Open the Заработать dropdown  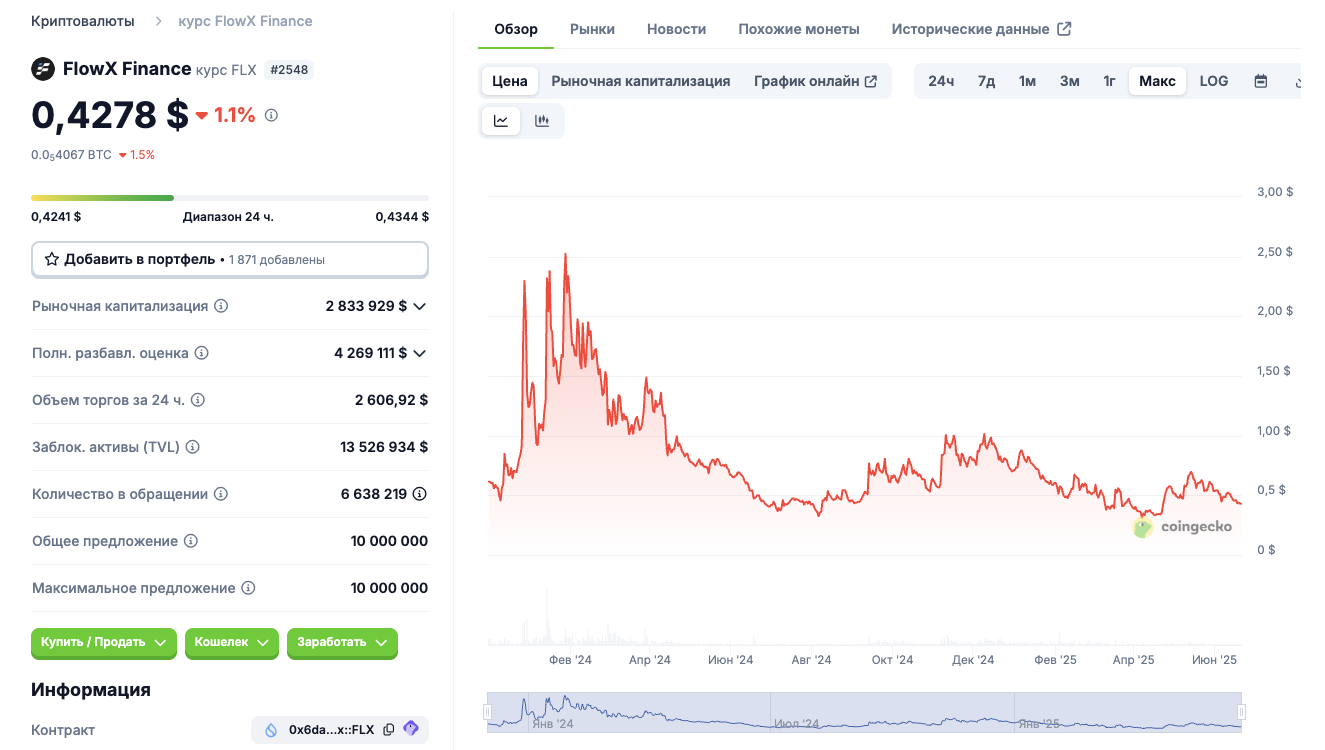tap(342, 643)
